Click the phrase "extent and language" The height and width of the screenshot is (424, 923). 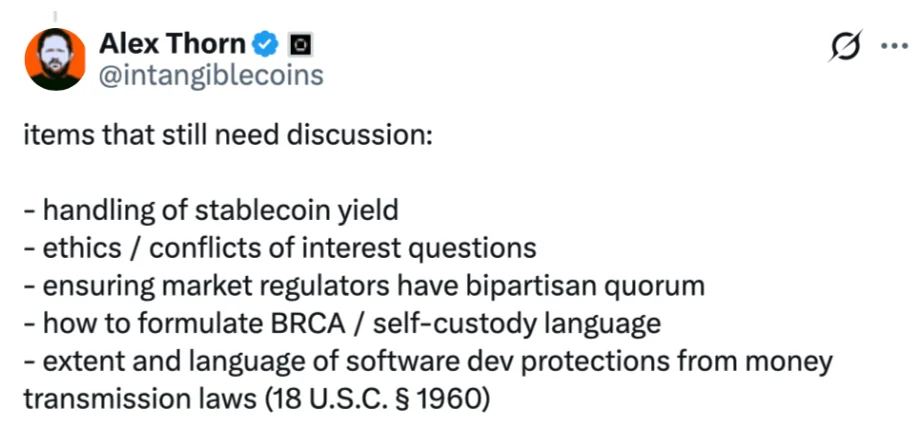(161, 360)
